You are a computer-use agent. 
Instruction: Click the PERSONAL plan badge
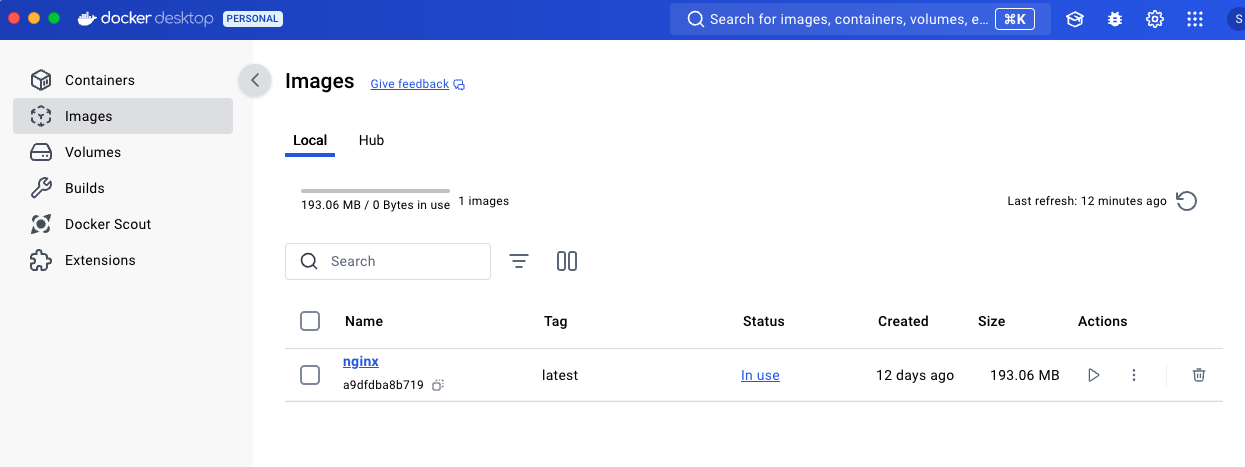point(253,19)
